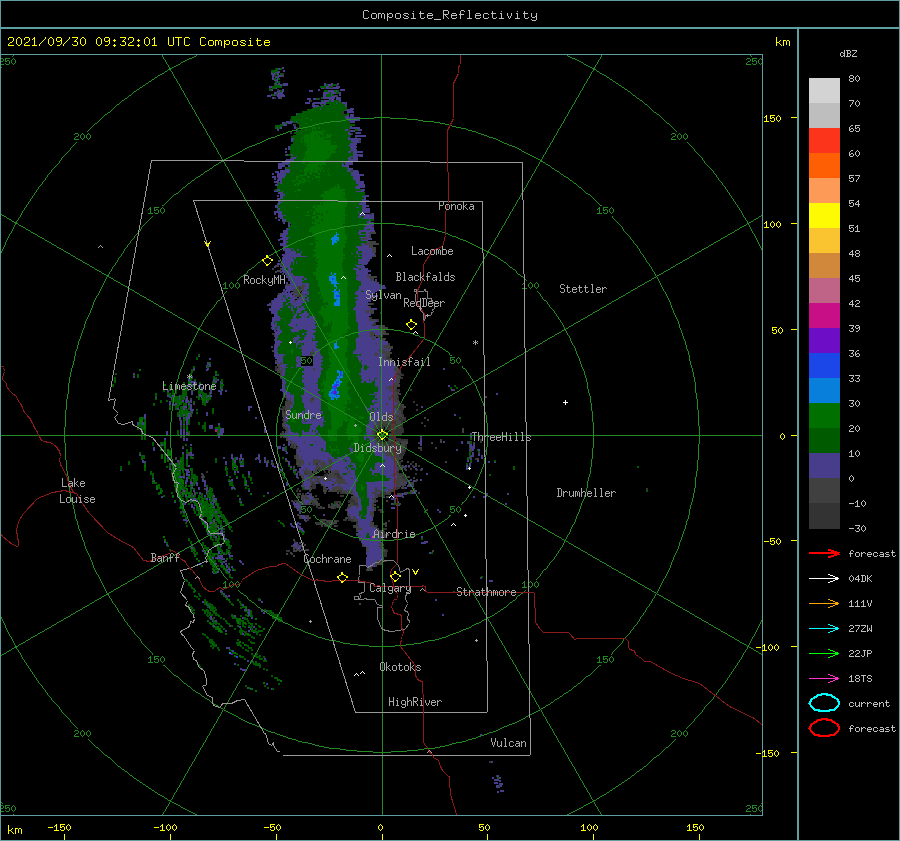This screenshot has height=841, width=900.
Task: Click the asterisk marker east of Innisfail
Action: click(475, 343)
